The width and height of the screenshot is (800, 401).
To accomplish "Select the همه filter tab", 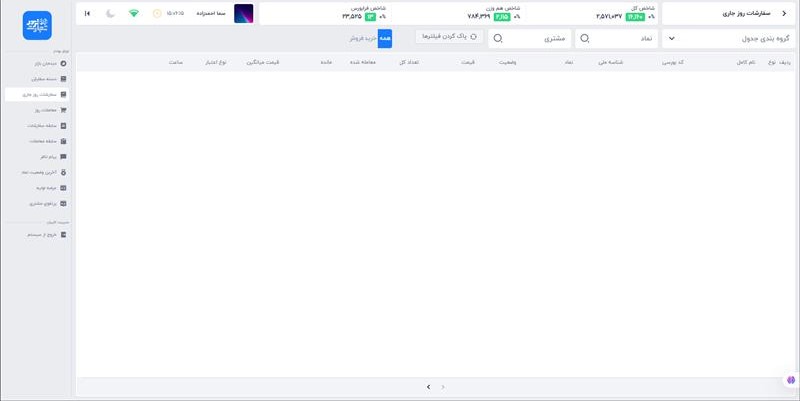I will [x=384, y=38].
